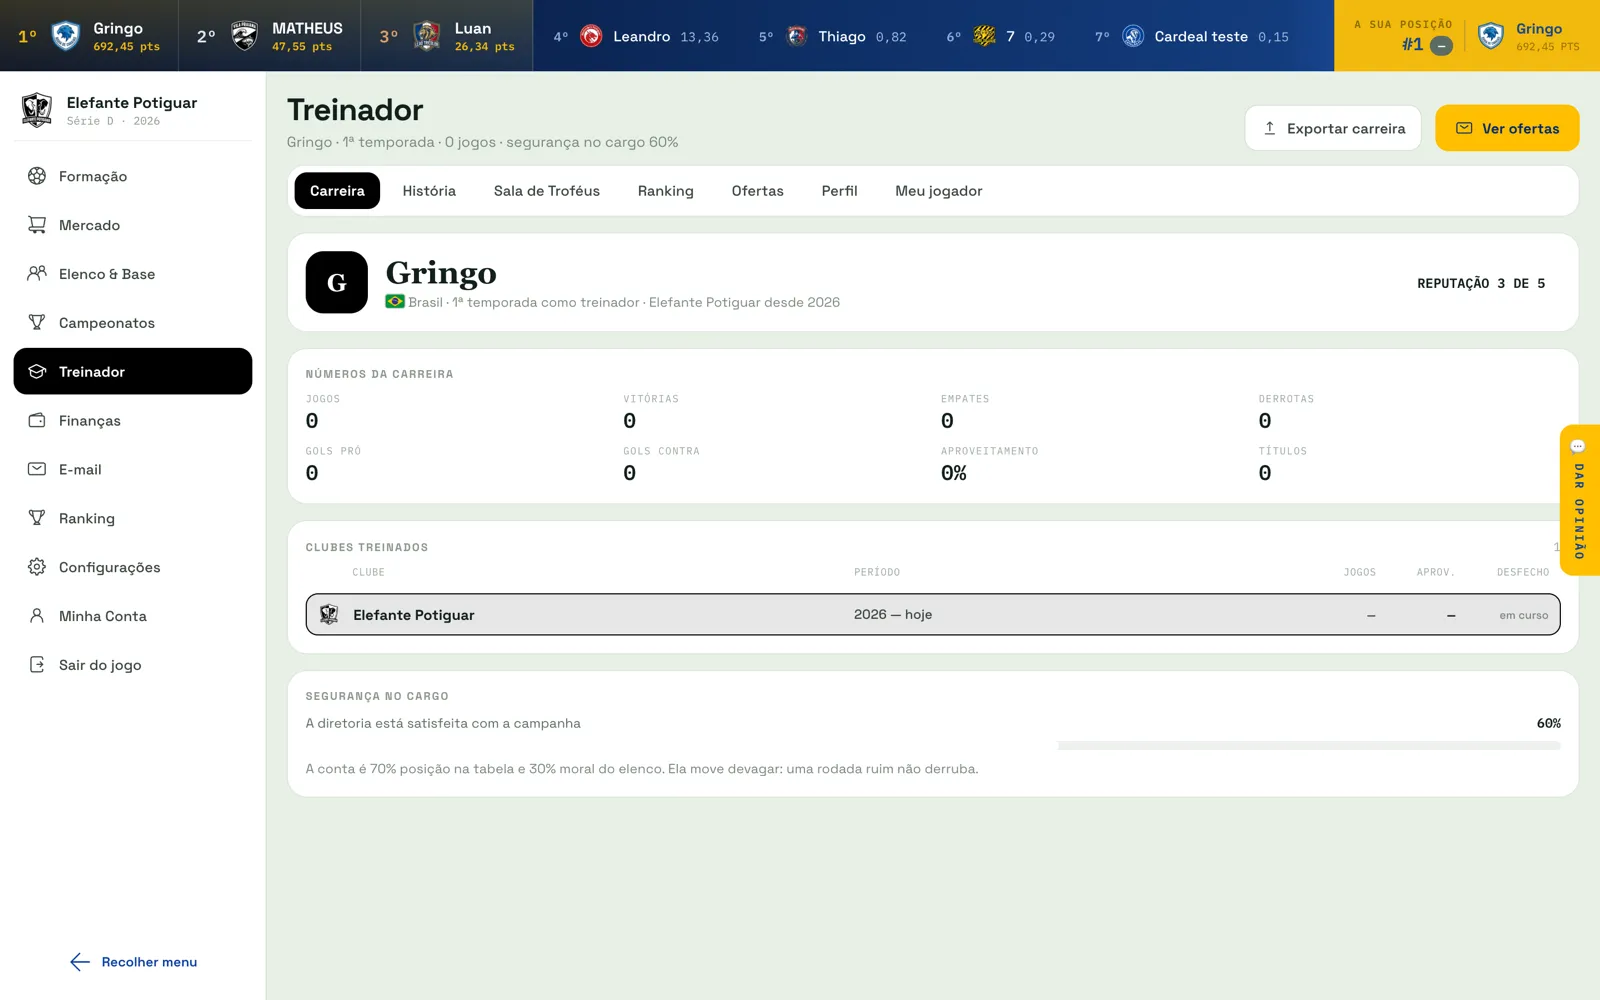This screenshot has height=1000, width=1600.
Task: Open the Configurações gear icon
Action: click(x=37, y=567)
